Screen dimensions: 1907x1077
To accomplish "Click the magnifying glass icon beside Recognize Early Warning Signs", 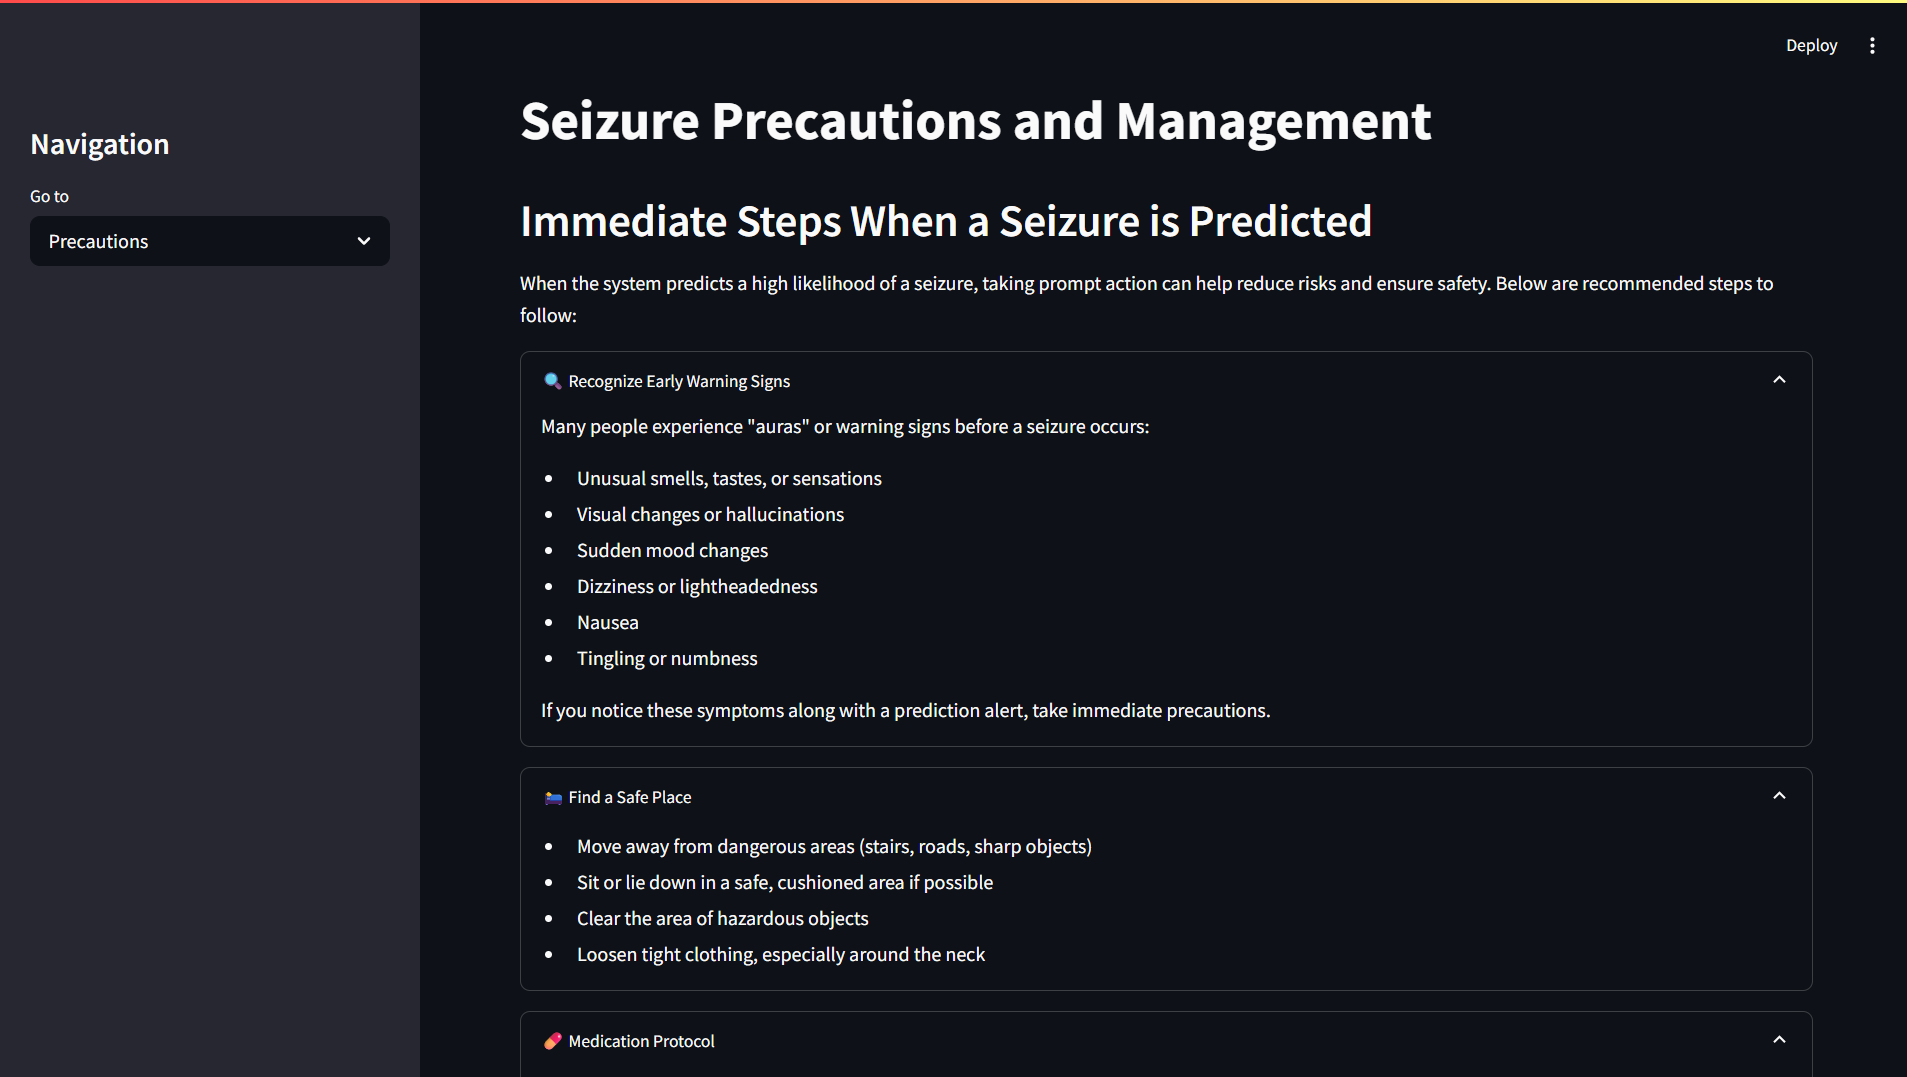I will tap(552, 381).
